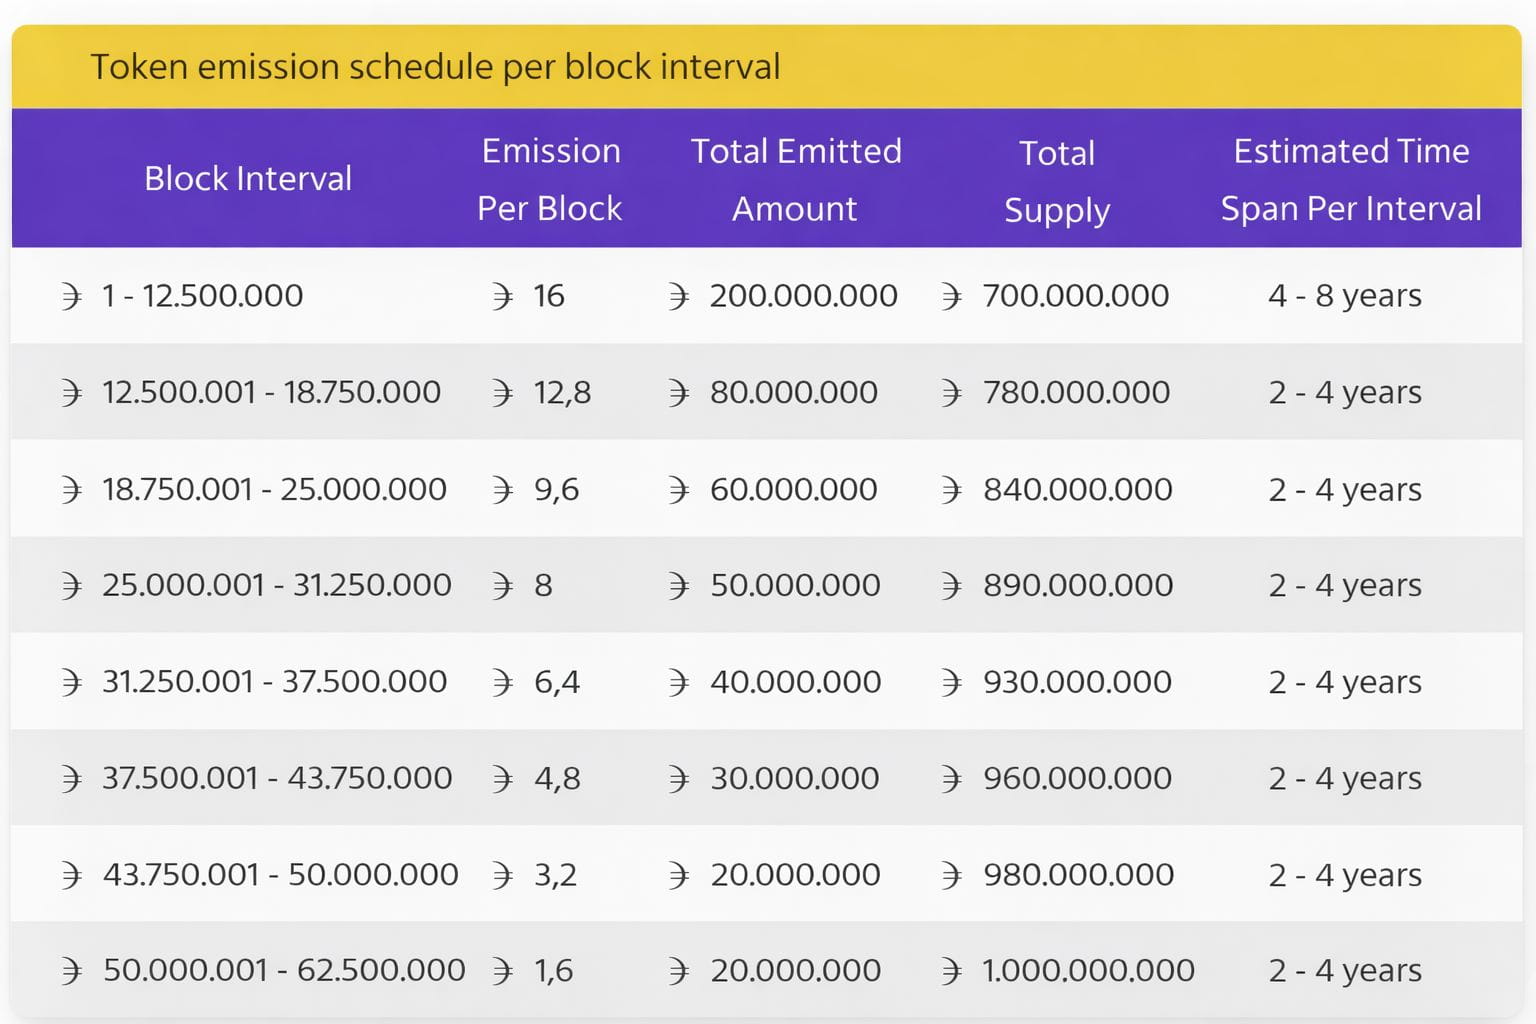Click the Total Emitted Amount header
This screenshot has width=1536, height=1024.
coord(796,180)
